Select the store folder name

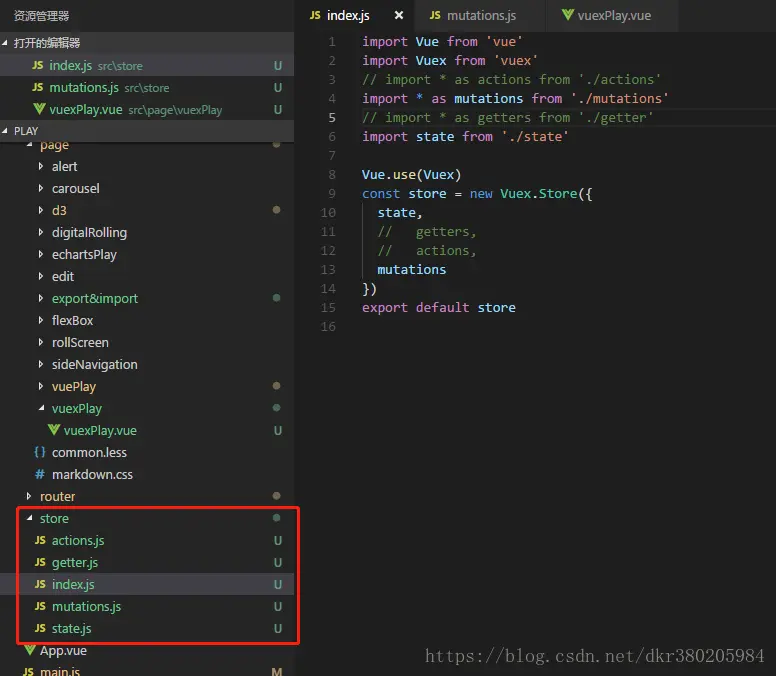54,519
